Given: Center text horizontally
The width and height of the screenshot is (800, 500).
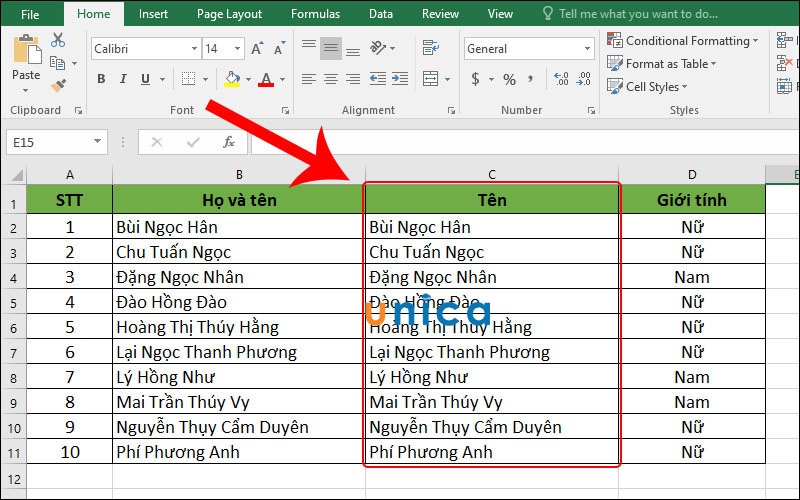Looking at the screenshot, I should [x=331, y=79].
